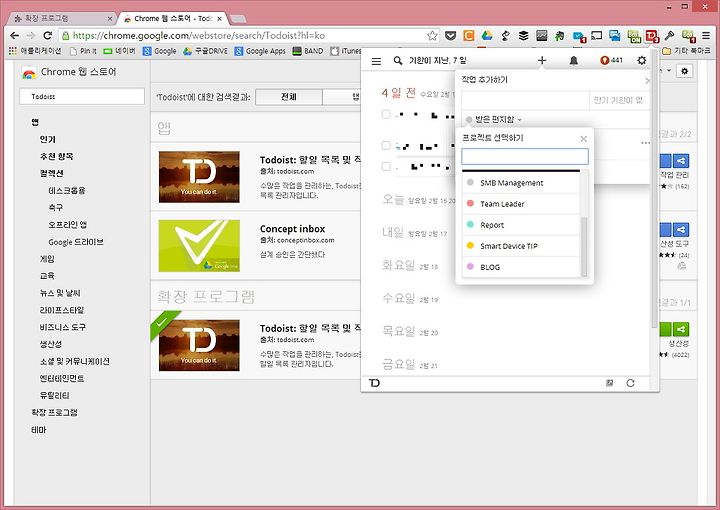720x510 pixels.
Task: Click the 화요일 day heading in Todoist
Action: pos(398,265)
